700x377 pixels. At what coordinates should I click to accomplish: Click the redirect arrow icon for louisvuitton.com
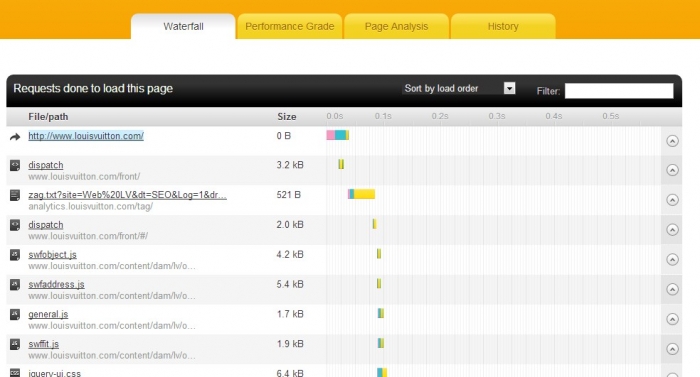click(15, 137)
